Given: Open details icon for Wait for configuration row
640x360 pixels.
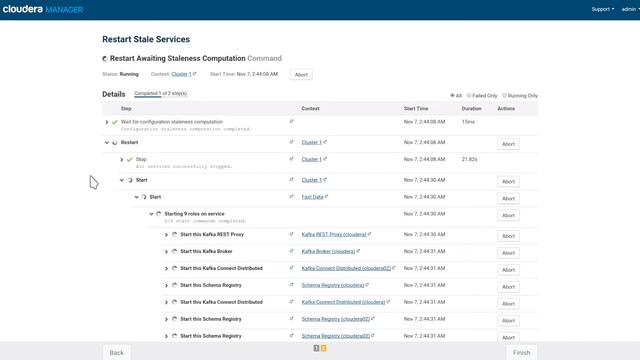Looking at the screenshot, I should 291,121.
